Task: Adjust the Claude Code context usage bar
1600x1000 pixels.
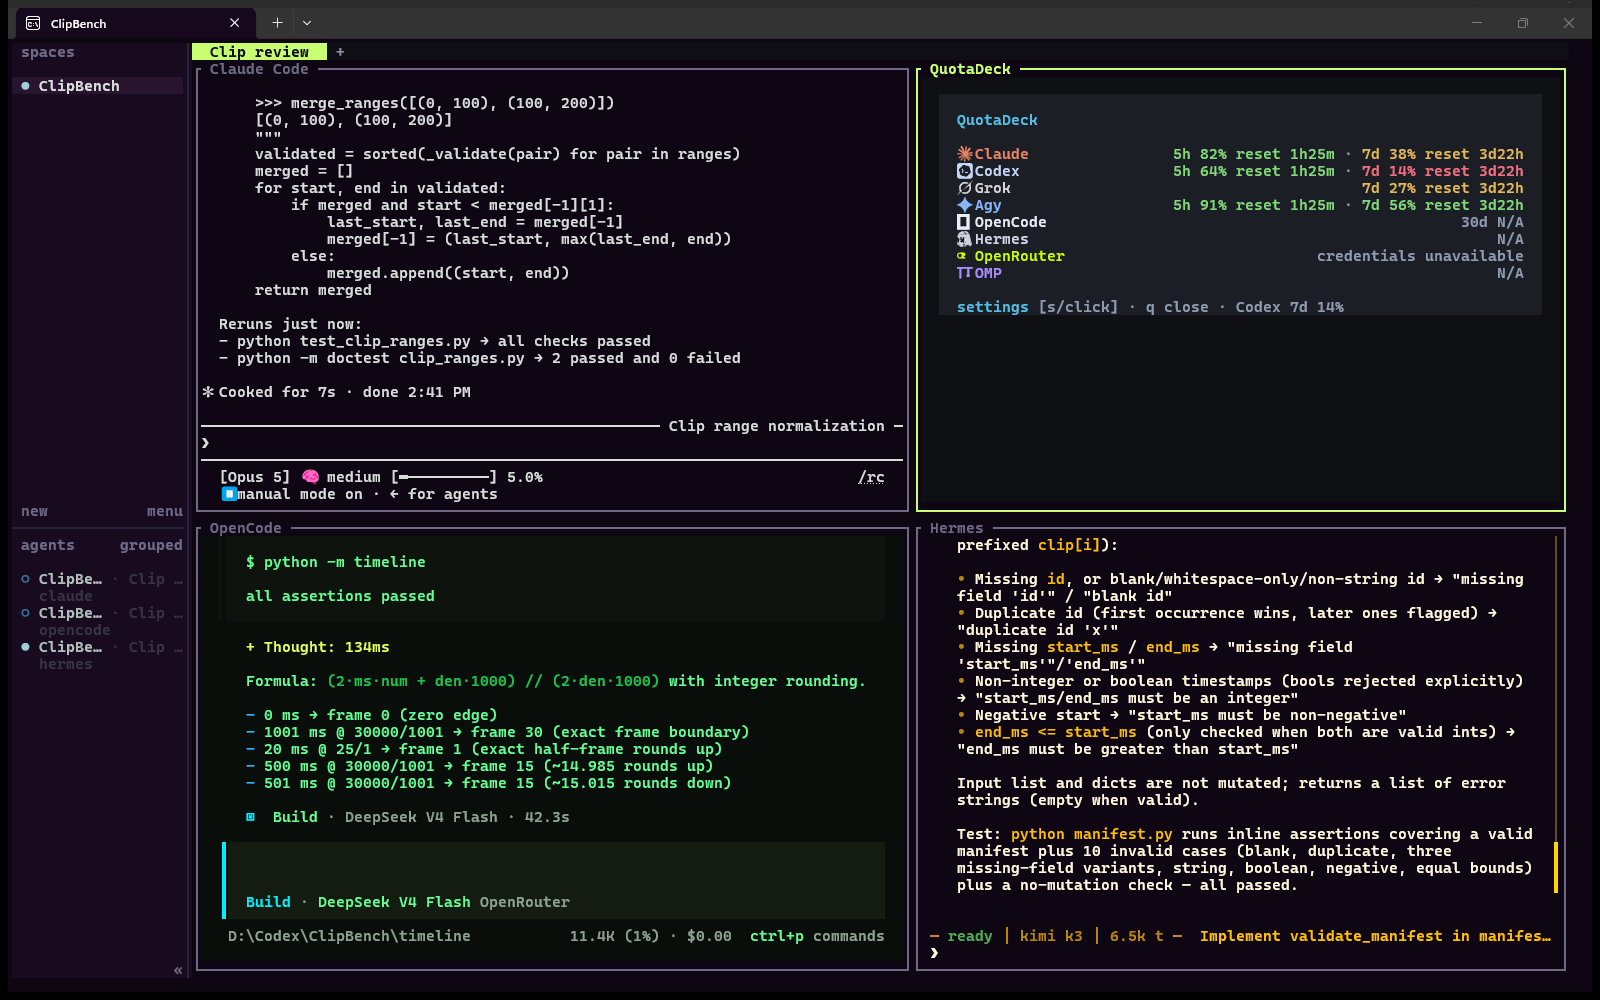Action: (x=444, y=477)
